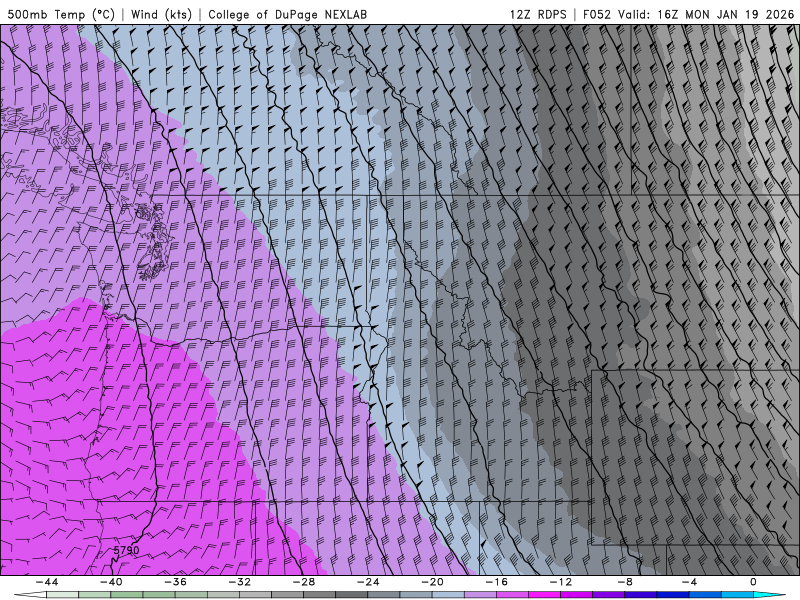Click the -16 value on the color scale
The image size is (800, 600).
[x=496, y=582]
